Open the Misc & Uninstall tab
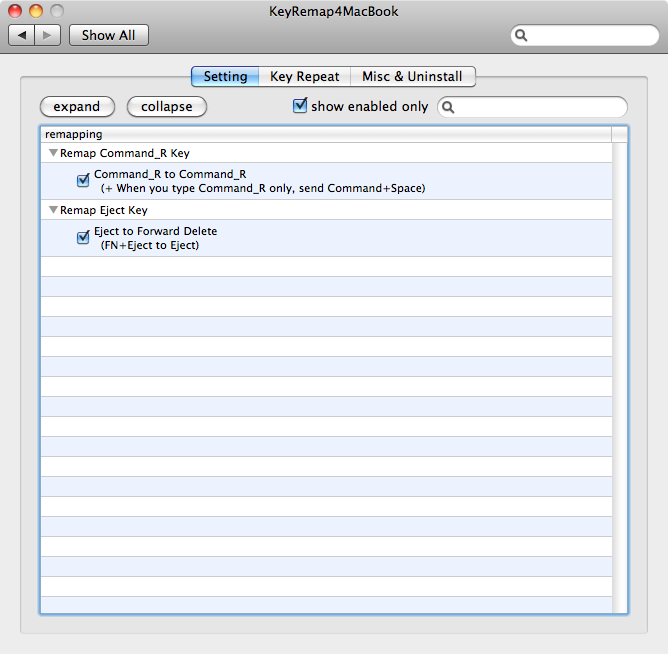668x654 pixels. pyautogui.click(x=412, y=77)
